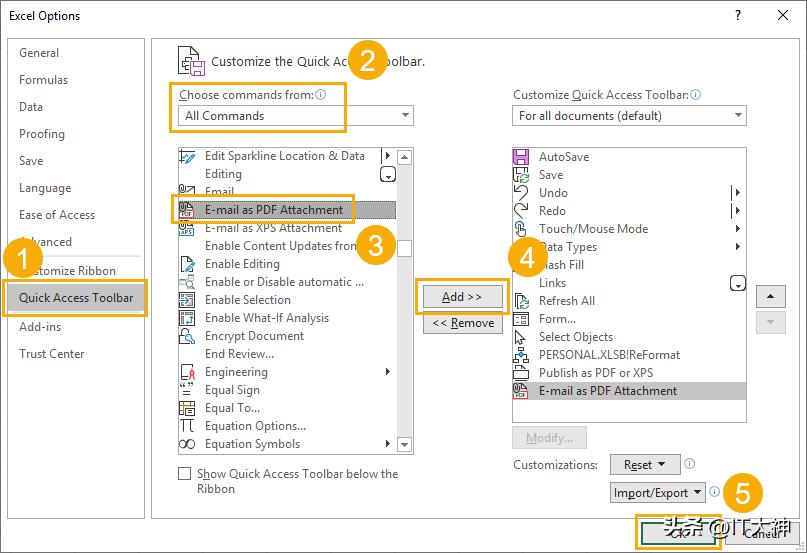Click the Move Up arrow button
Viewport: 807px width, 553px height.
click(x=769, y=297)
